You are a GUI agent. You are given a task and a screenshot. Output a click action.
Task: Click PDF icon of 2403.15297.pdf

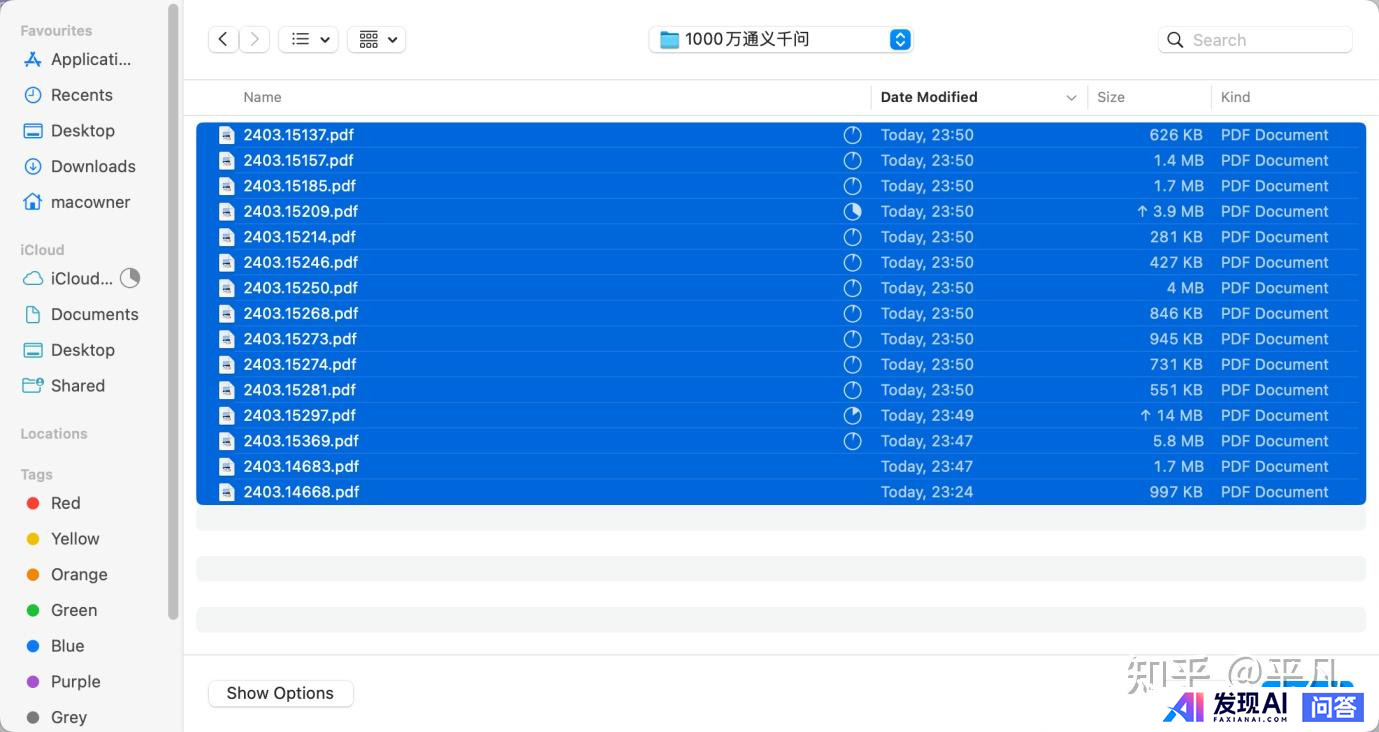pos(227,415)
